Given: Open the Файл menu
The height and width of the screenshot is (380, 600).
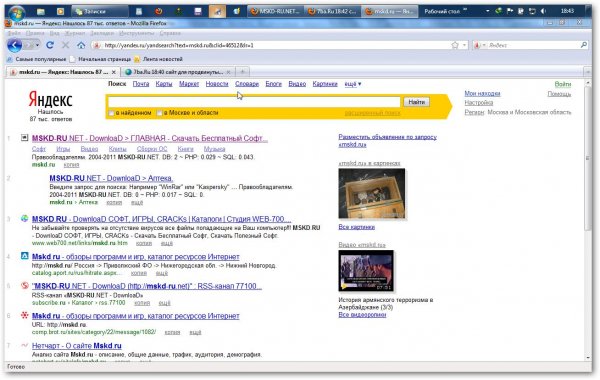Looking at the screenshot, I should [14, 33].
